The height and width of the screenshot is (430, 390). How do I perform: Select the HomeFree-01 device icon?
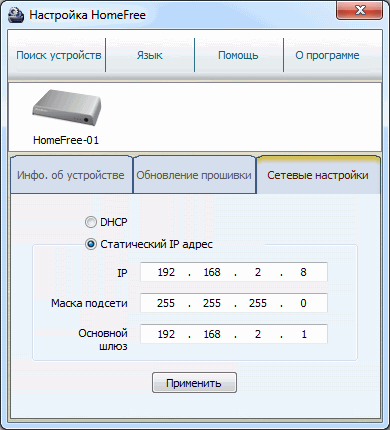[x=67, y=107]
